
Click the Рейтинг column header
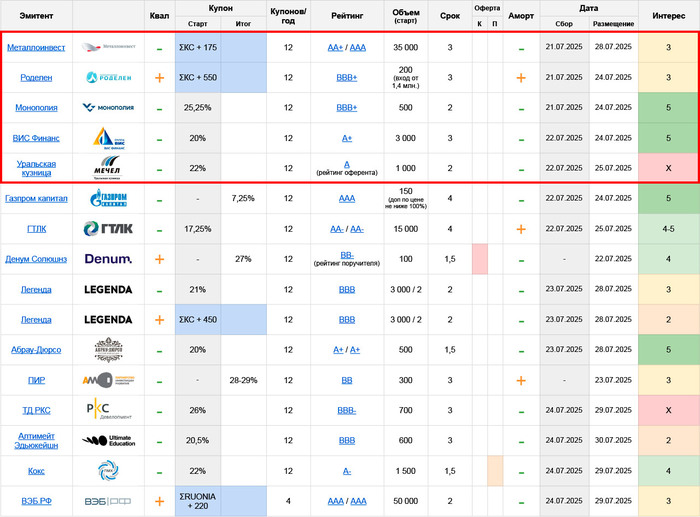point(346,16)
